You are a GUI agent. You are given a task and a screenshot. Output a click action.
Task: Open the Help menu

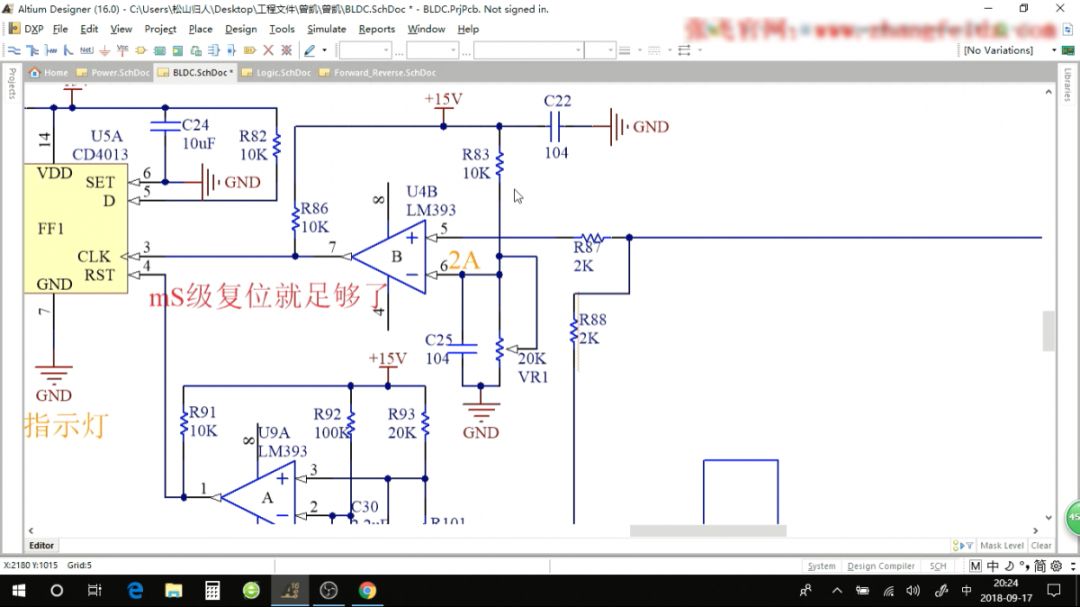468,29
